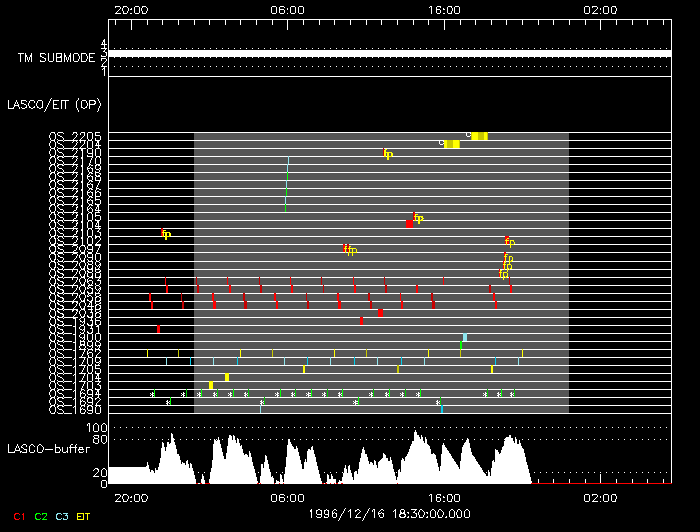Click the TM SUBMODE label

(x=56, y=58)
